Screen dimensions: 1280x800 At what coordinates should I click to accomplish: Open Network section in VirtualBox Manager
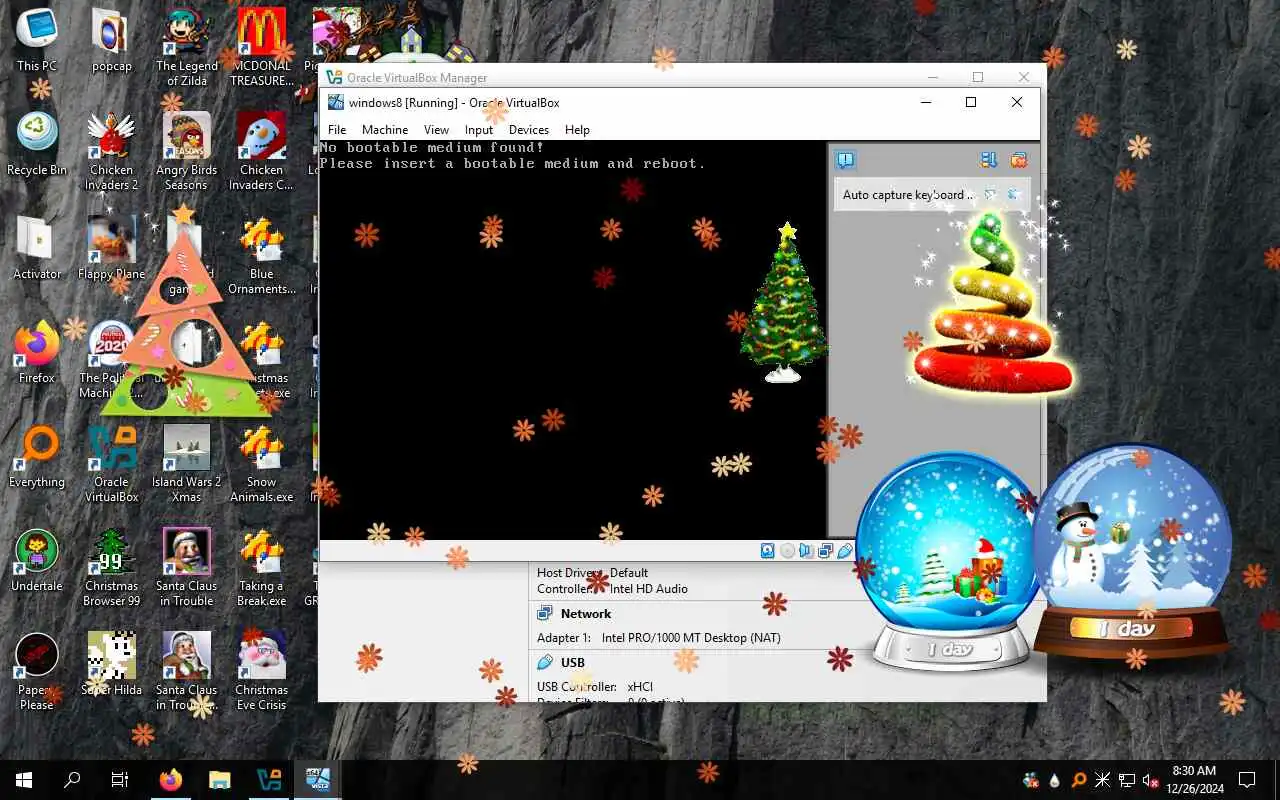coord(586,614)
